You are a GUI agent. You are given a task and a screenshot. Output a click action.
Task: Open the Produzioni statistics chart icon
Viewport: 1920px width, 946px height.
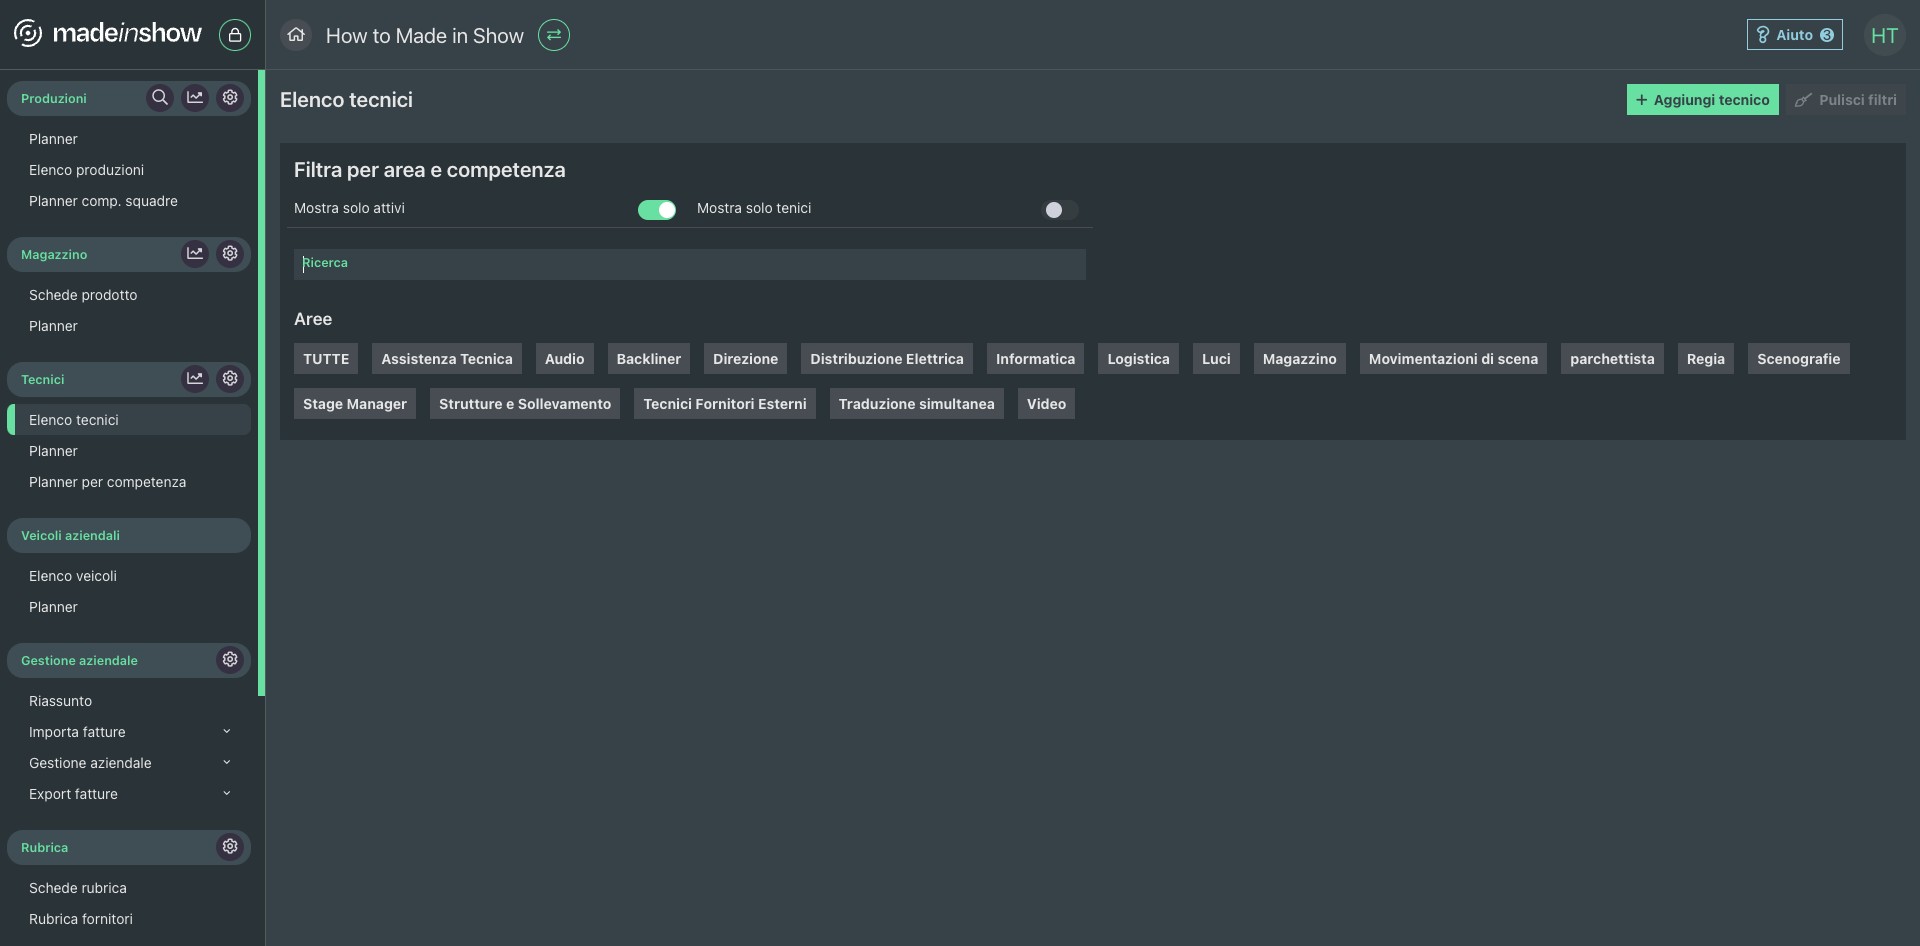pos(195,98)
